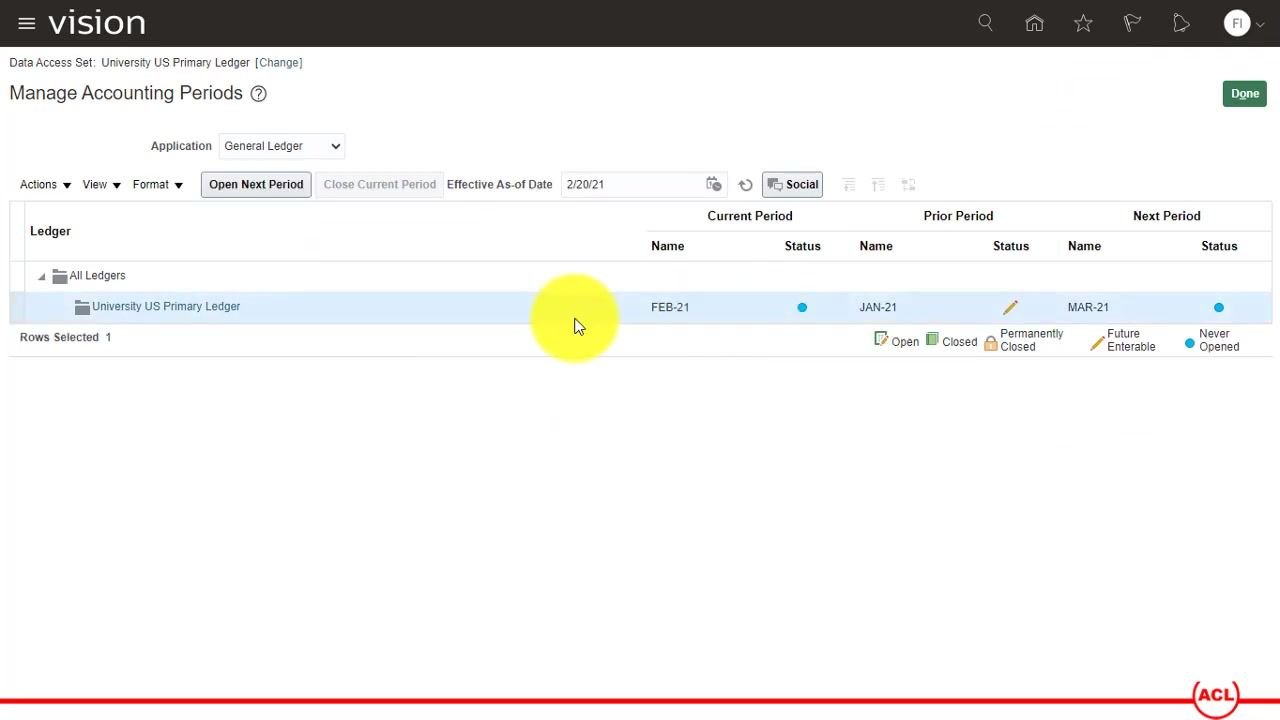
Task: Click the JAN-21 prior period pencil status icon
Action: [x=1010, y=307]
